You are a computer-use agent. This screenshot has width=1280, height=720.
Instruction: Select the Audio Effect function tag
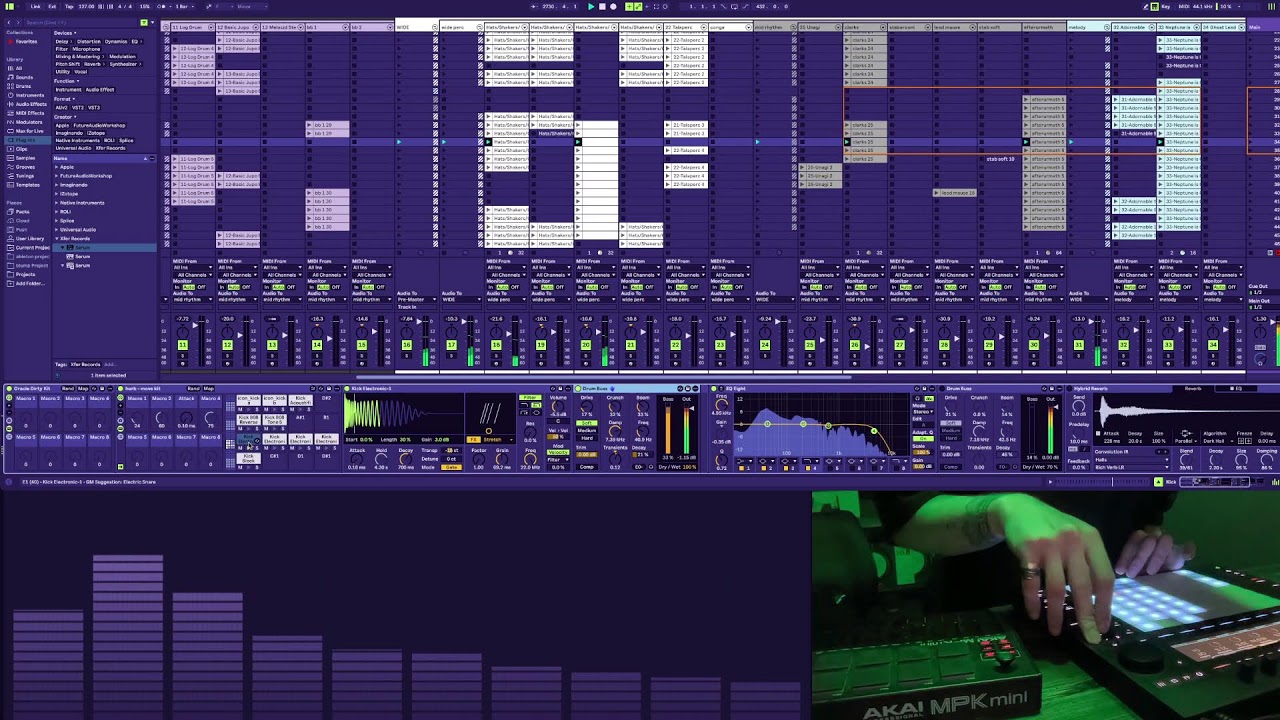click(x=99, y=90)
